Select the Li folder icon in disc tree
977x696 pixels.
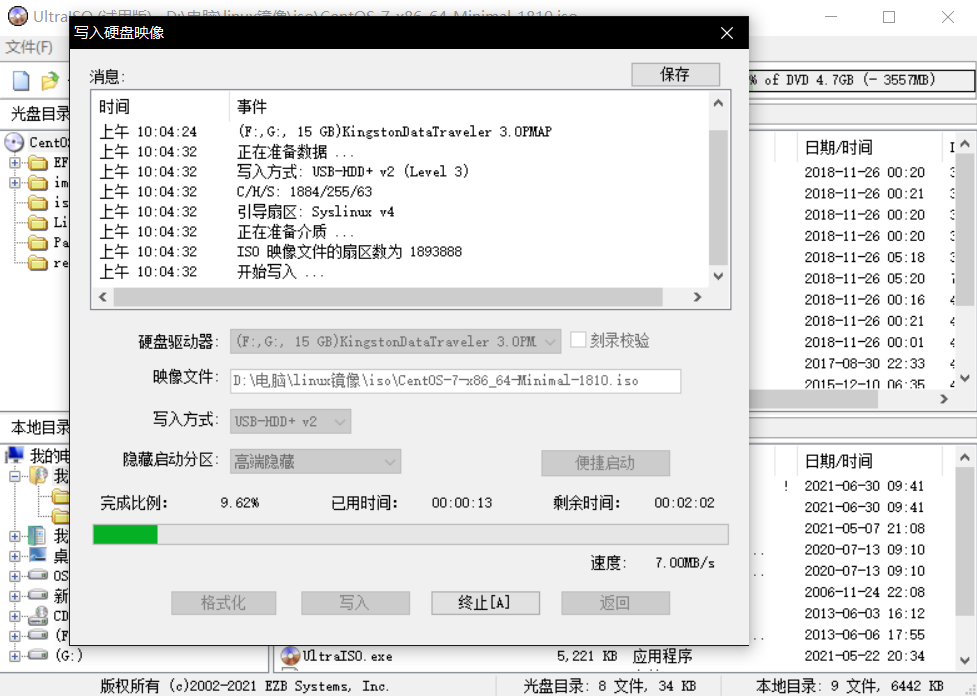[38, 223]
